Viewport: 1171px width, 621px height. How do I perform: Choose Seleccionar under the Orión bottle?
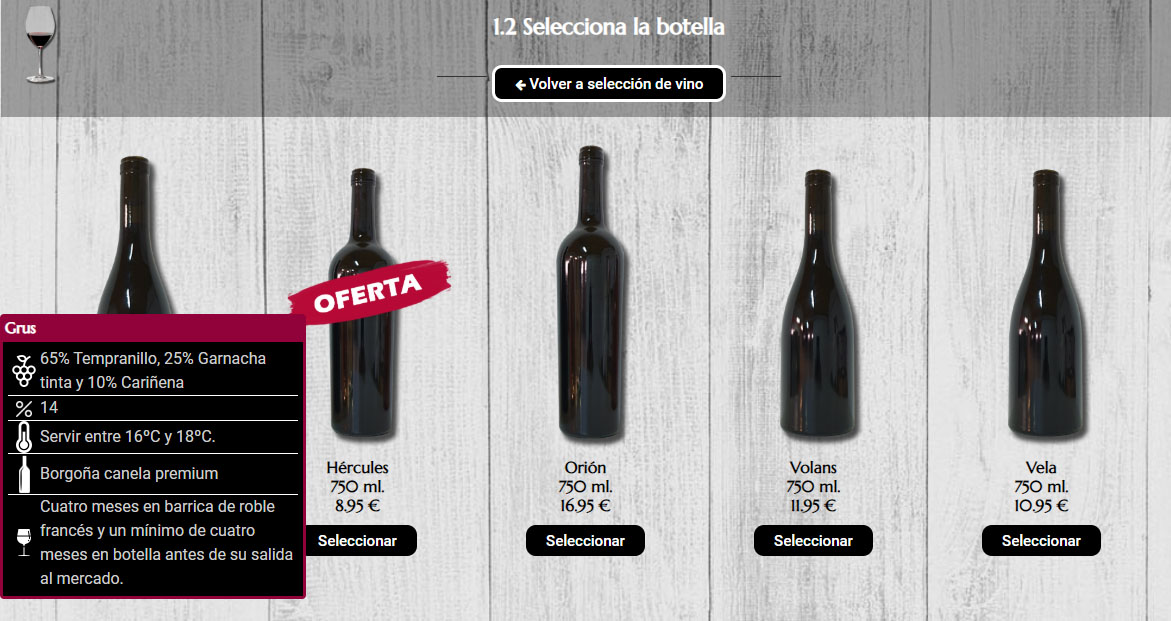click(585, 540)
